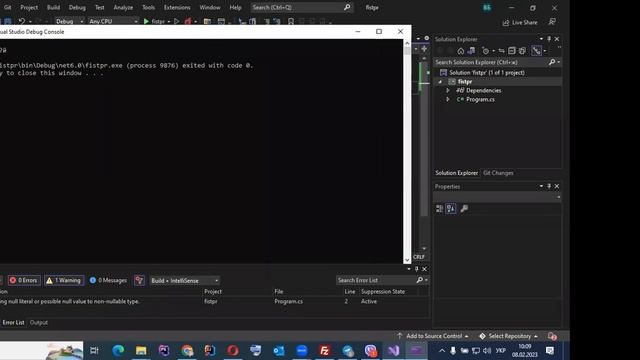
Task: Pin the Properties panel
Action: pyautogui.click(x=549, y=186)
